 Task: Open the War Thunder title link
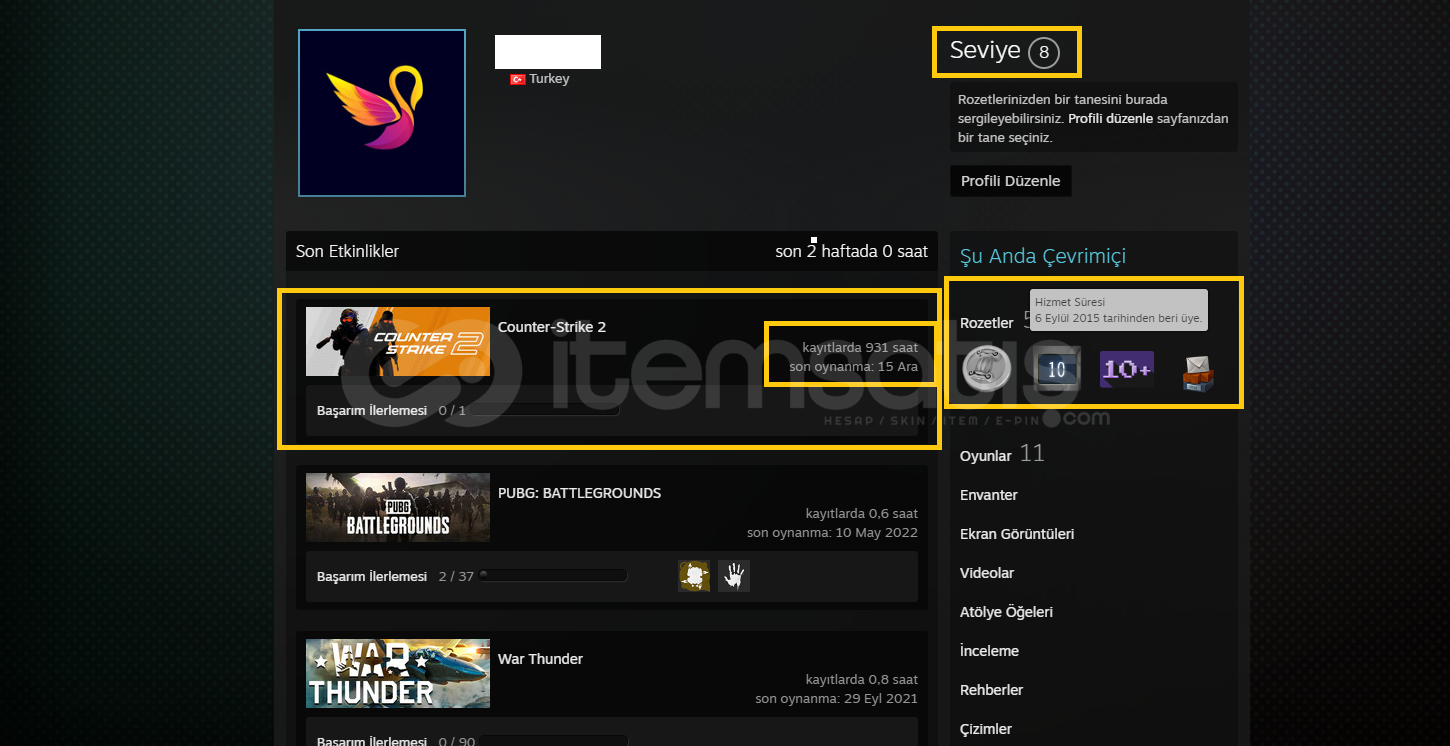tap(540, 659)
